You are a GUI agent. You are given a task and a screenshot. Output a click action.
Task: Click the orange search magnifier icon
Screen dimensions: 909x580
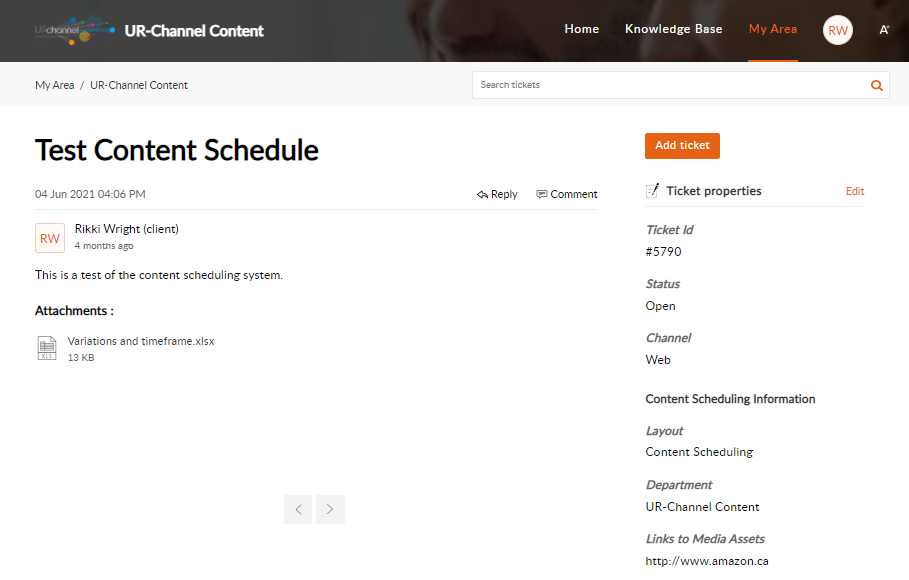pyautogui.click(x=877, y=85)
